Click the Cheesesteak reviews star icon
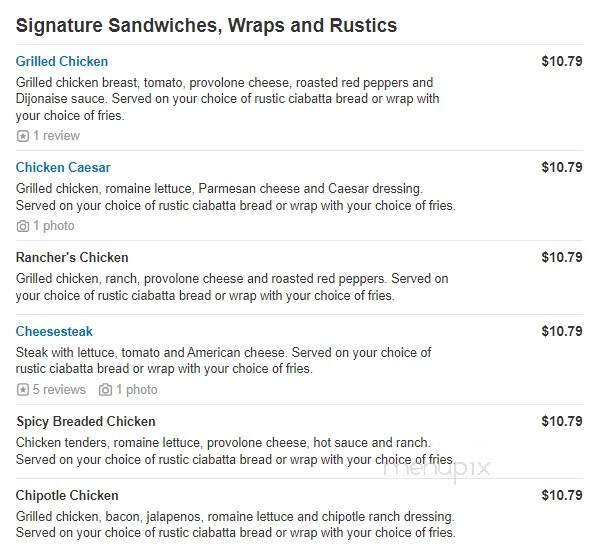This screenshot has height=551, width=616. 23,390
